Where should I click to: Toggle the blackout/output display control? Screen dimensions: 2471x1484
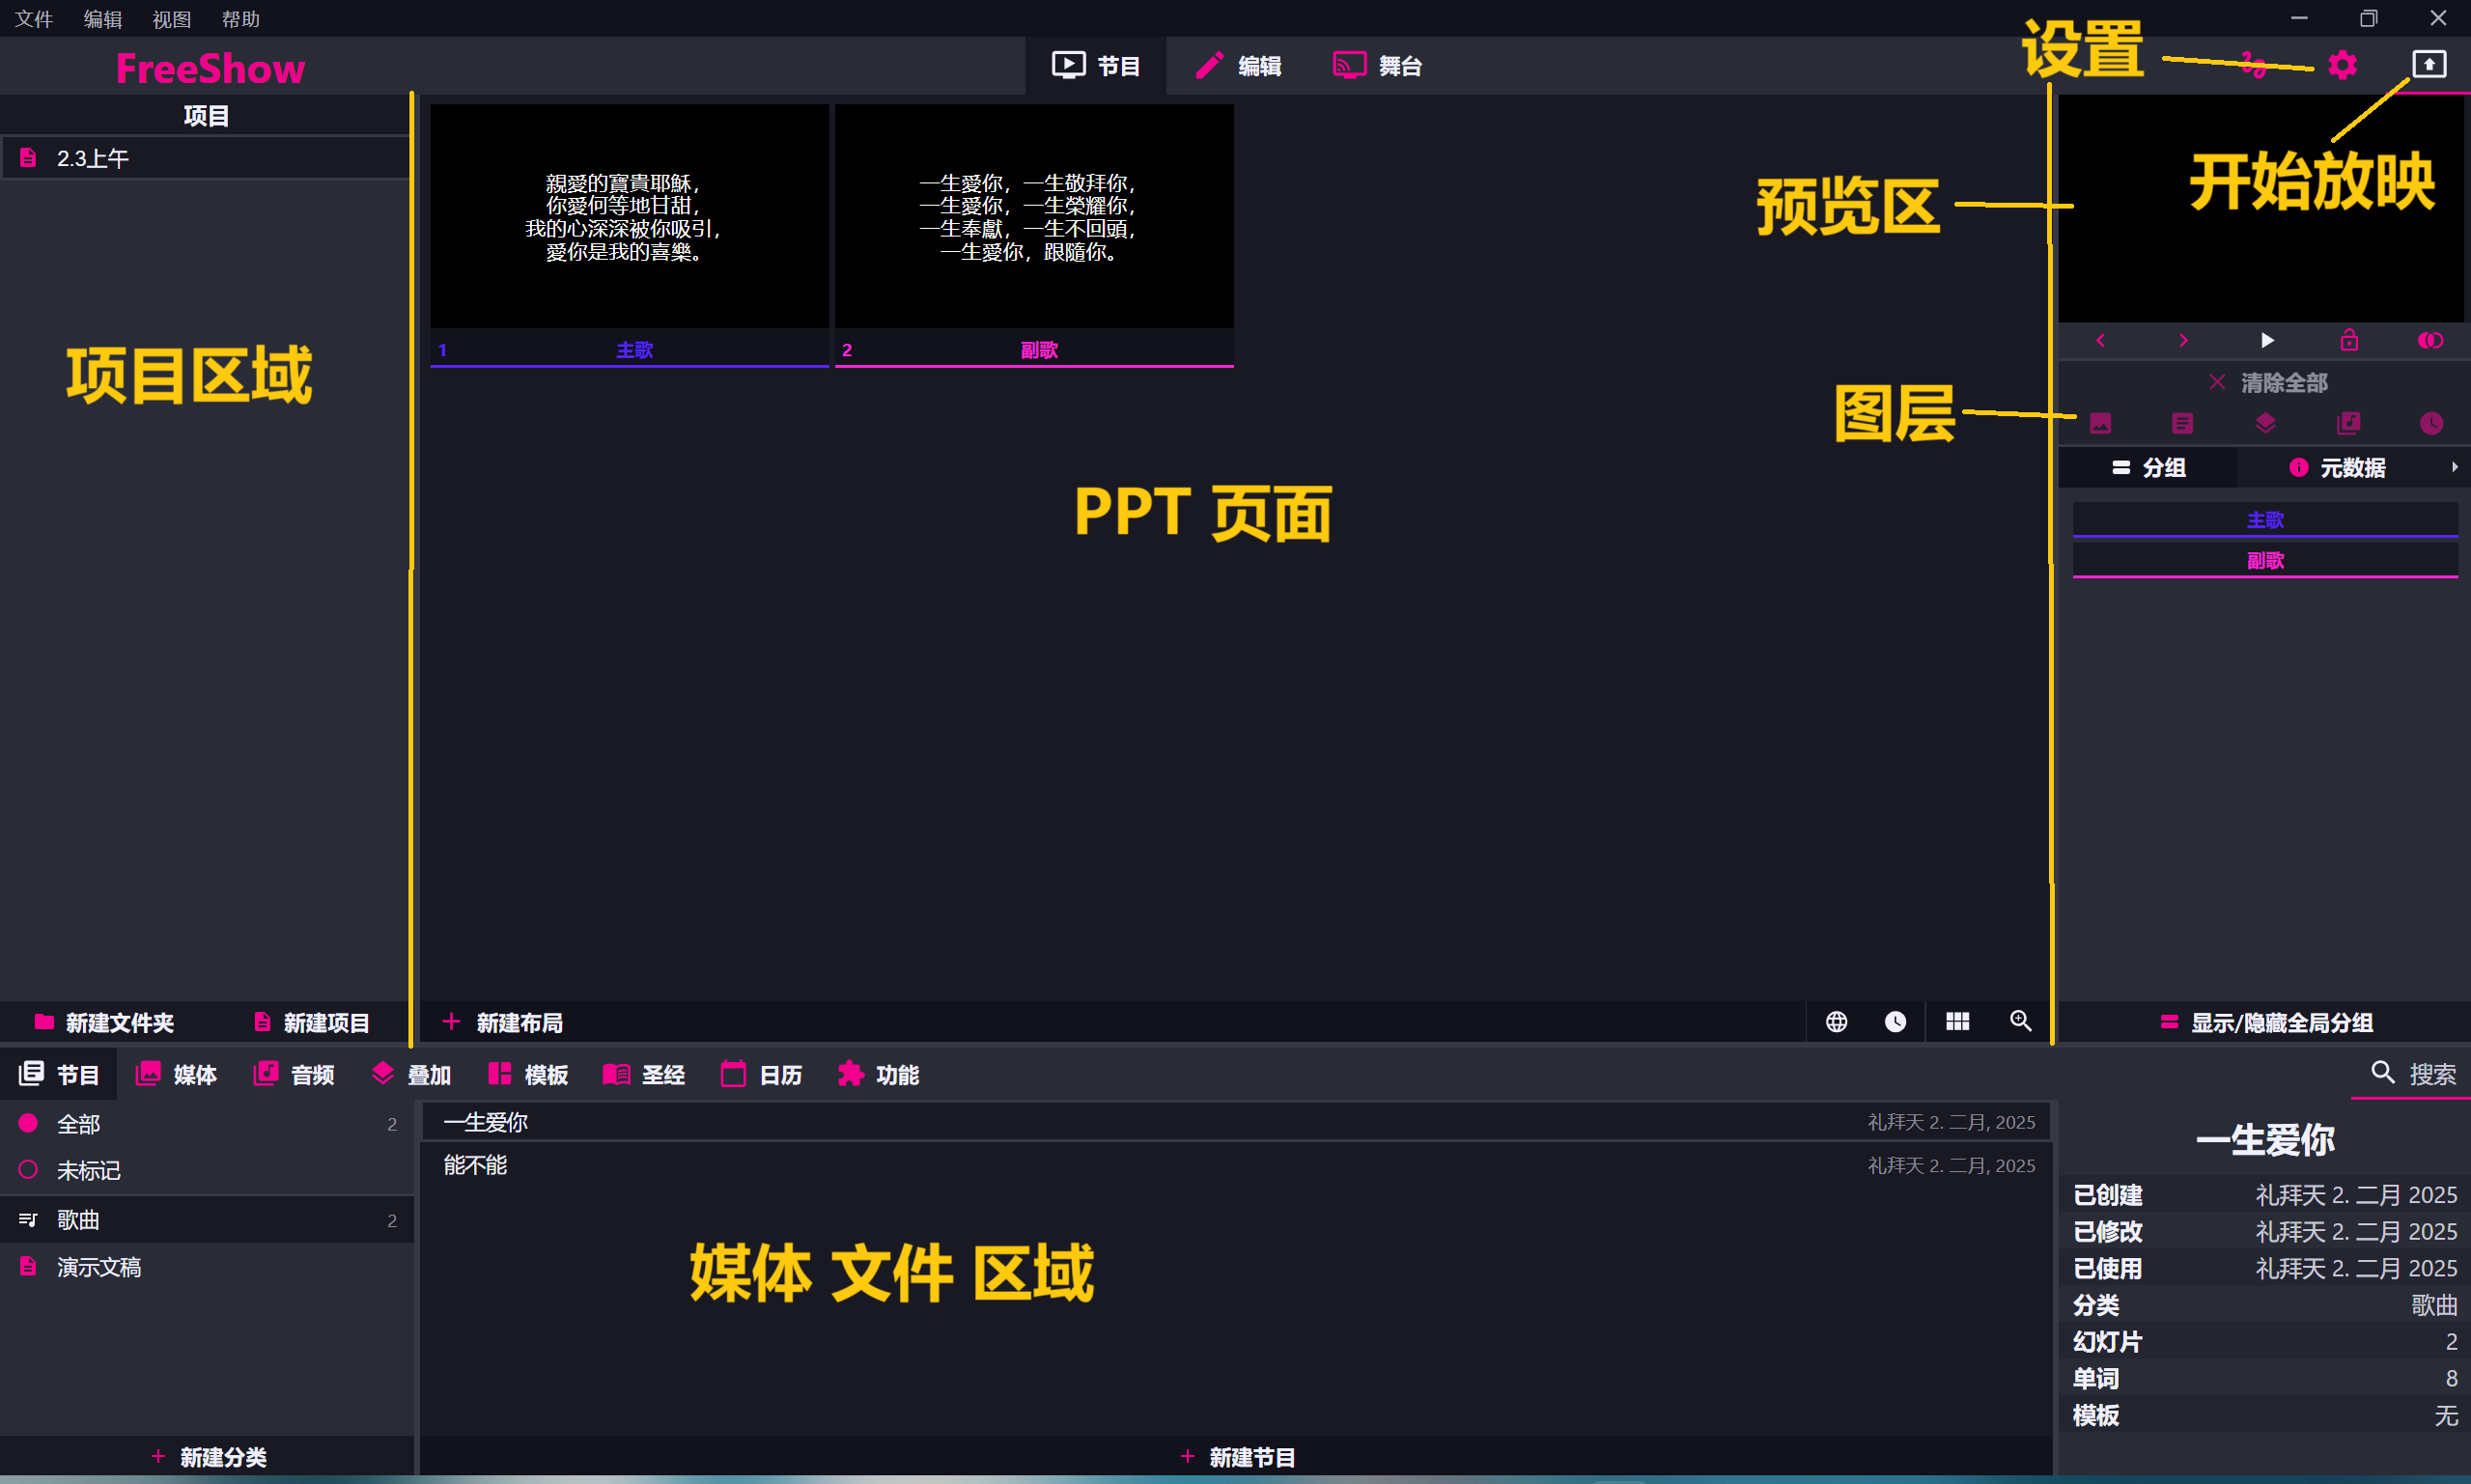coord(2431,340)
